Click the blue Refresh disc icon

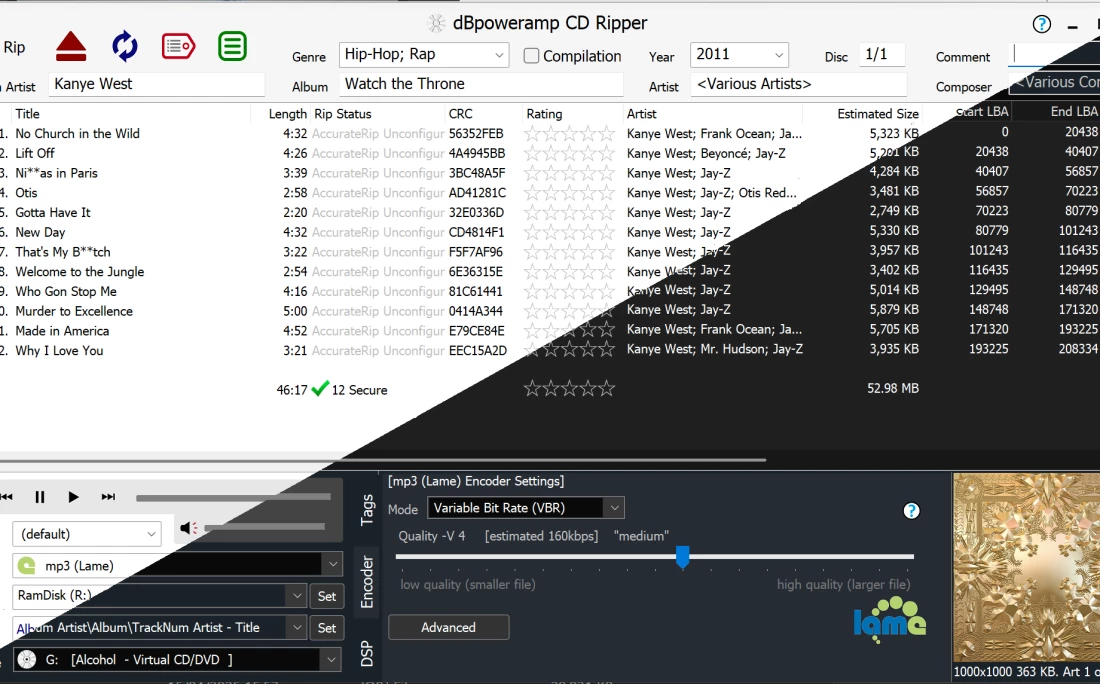coord(125,46)
